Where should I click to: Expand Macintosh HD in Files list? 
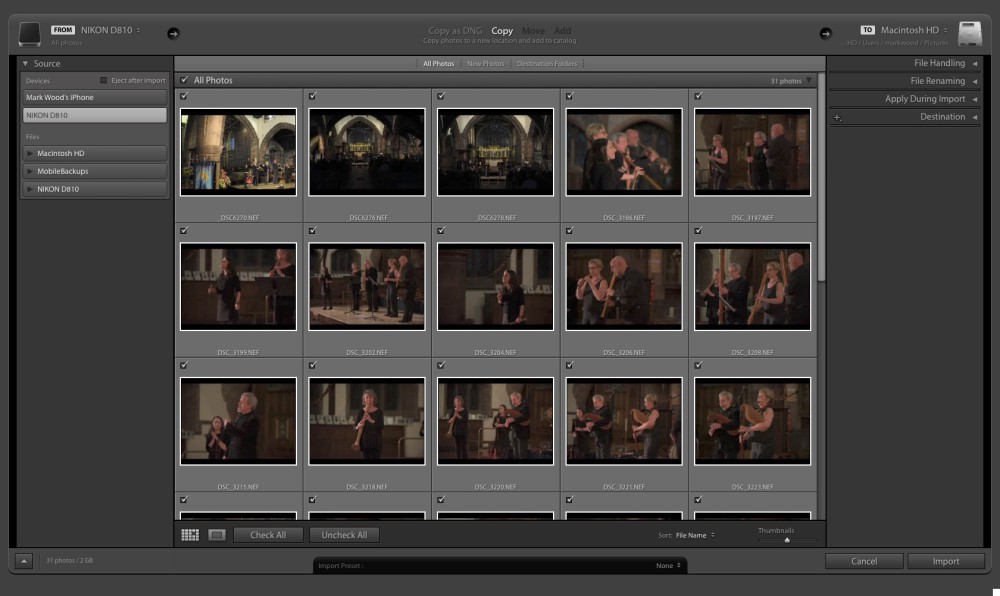29,154
